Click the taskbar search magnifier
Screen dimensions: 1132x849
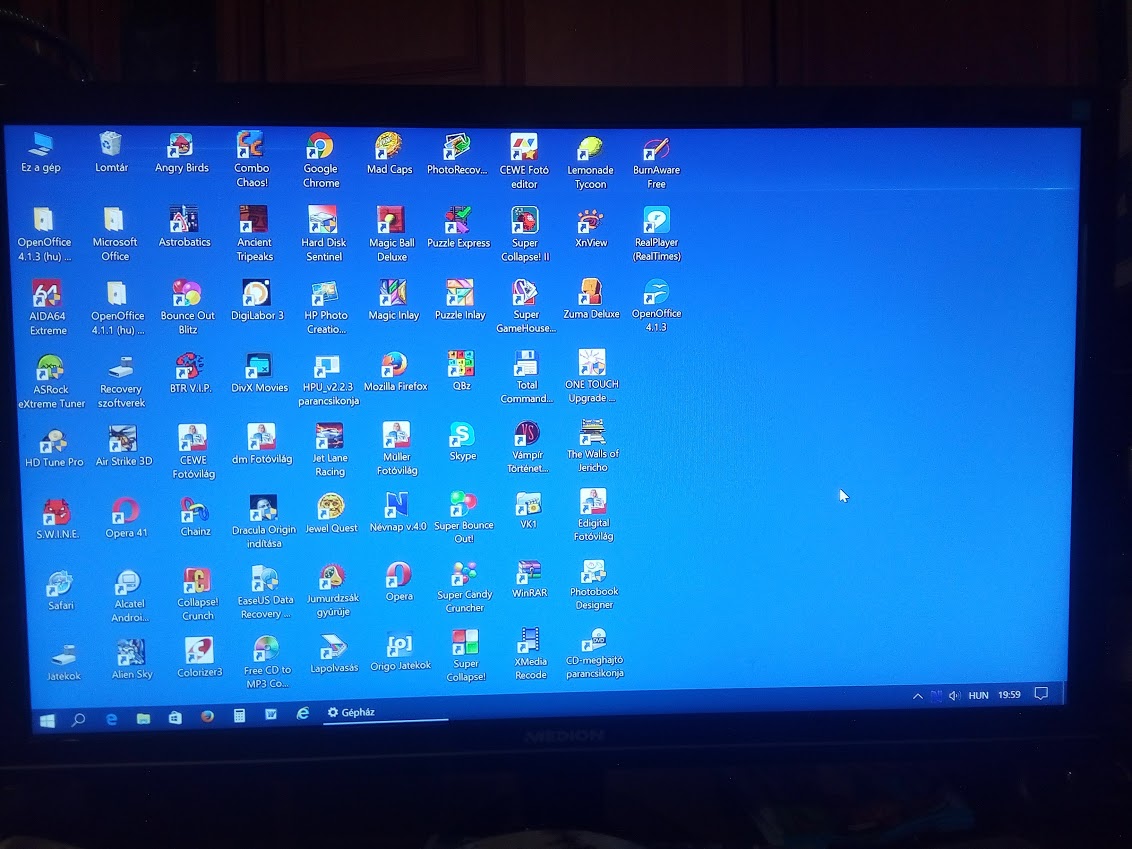pyautogui.click(x=79, y=720)
